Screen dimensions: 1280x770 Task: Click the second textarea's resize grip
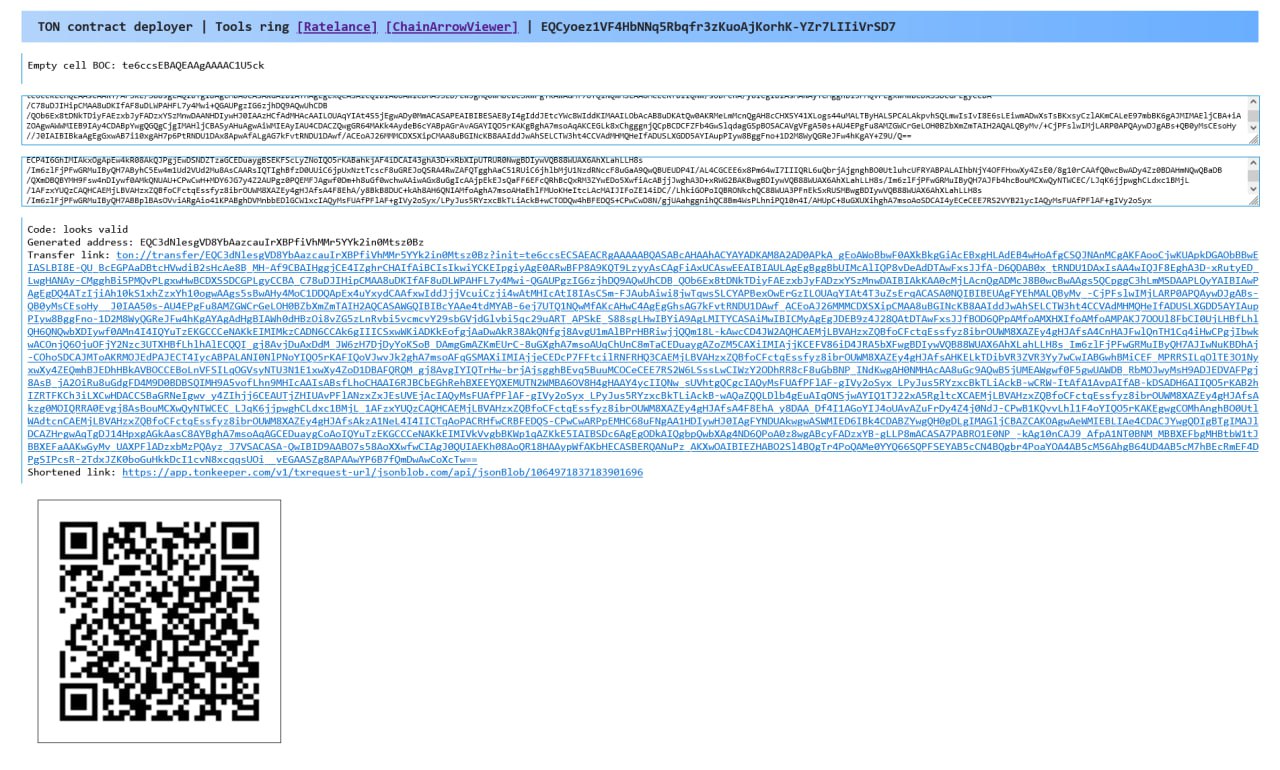pyautogui.click(x=1253, y=200)
